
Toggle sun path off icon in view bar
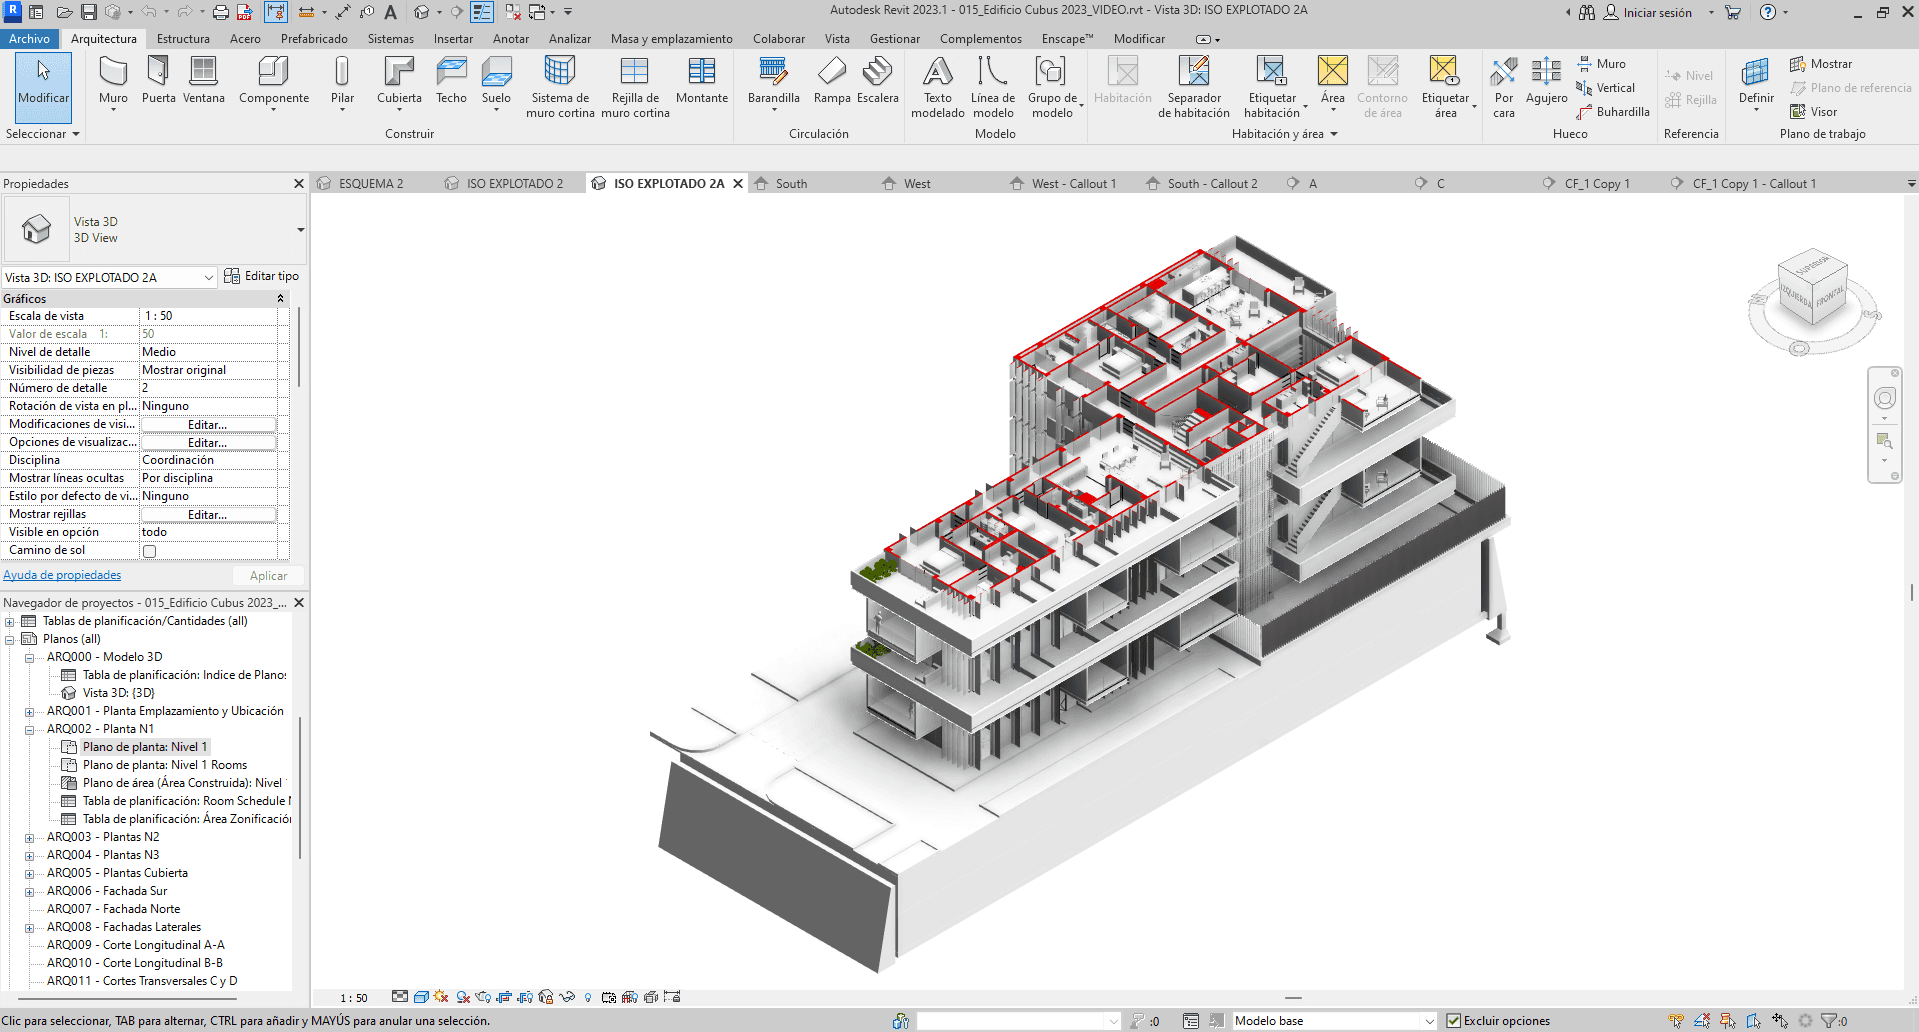(x=441, y=997)
